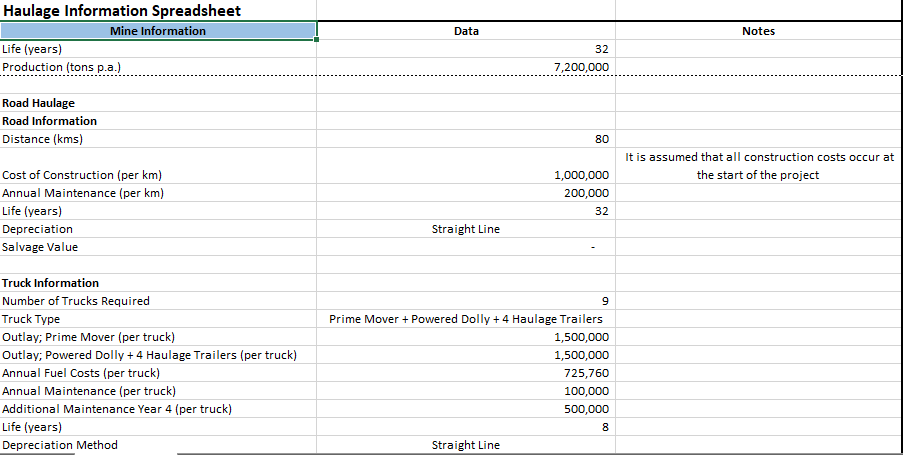
Task: Select the Life (years) label directly under Mine Information
Action: coord(32,49)
